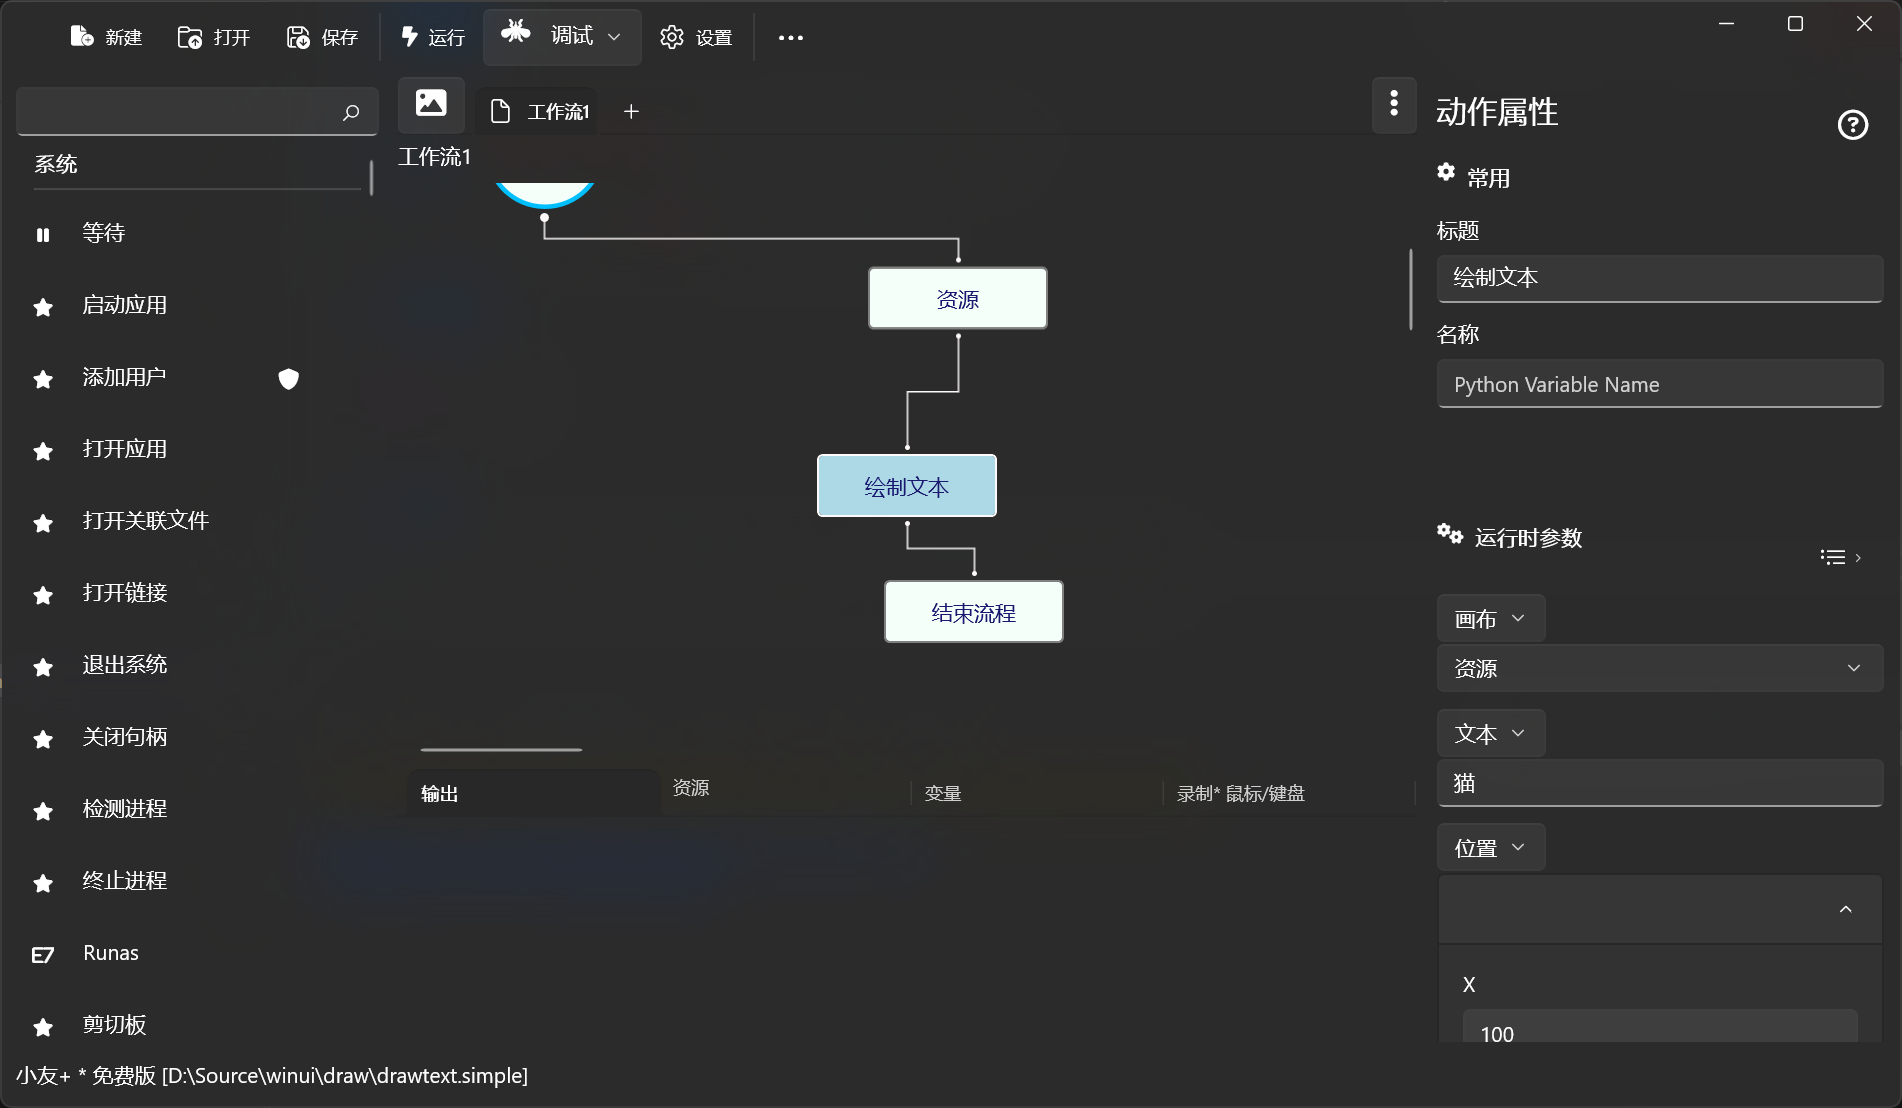Screen dimensions: 1902x1108
Task: Click the 保存 (Save) icon
Action: [x=298, y=37]
